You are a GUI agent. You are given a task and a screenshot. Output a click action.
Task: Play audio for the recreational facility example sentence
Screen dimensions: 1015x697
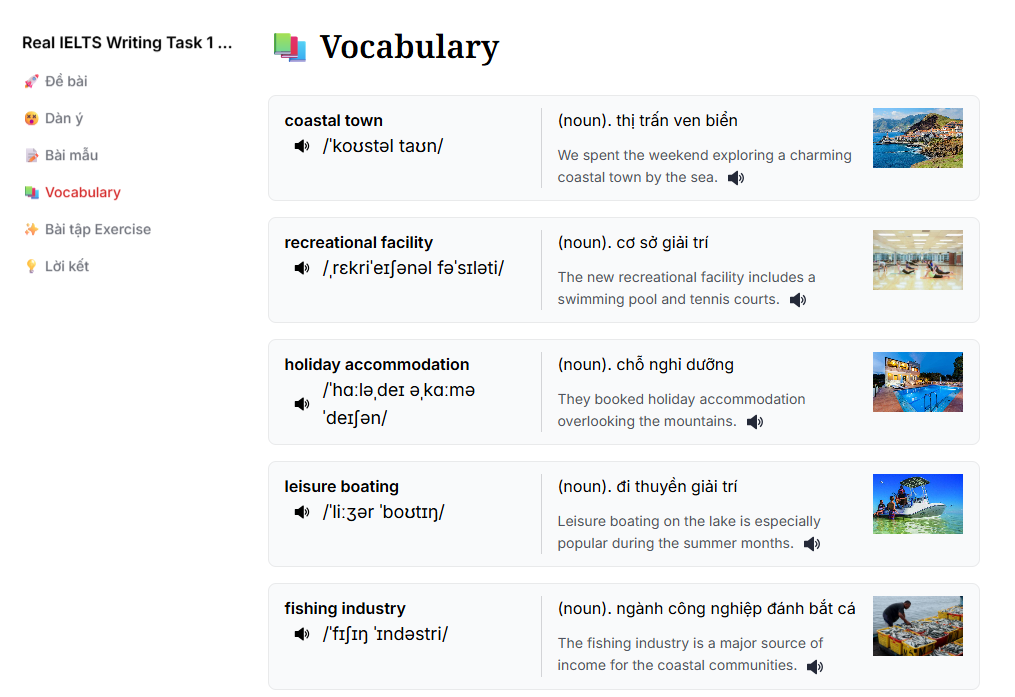tap(798, 300)
